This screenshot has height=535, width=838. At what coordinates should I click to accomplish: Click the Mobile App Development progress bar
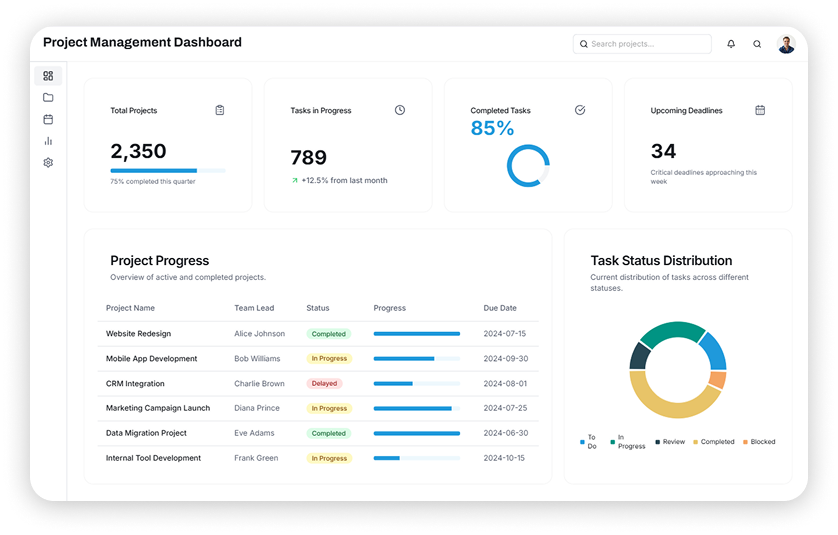[x=416, y=359]
